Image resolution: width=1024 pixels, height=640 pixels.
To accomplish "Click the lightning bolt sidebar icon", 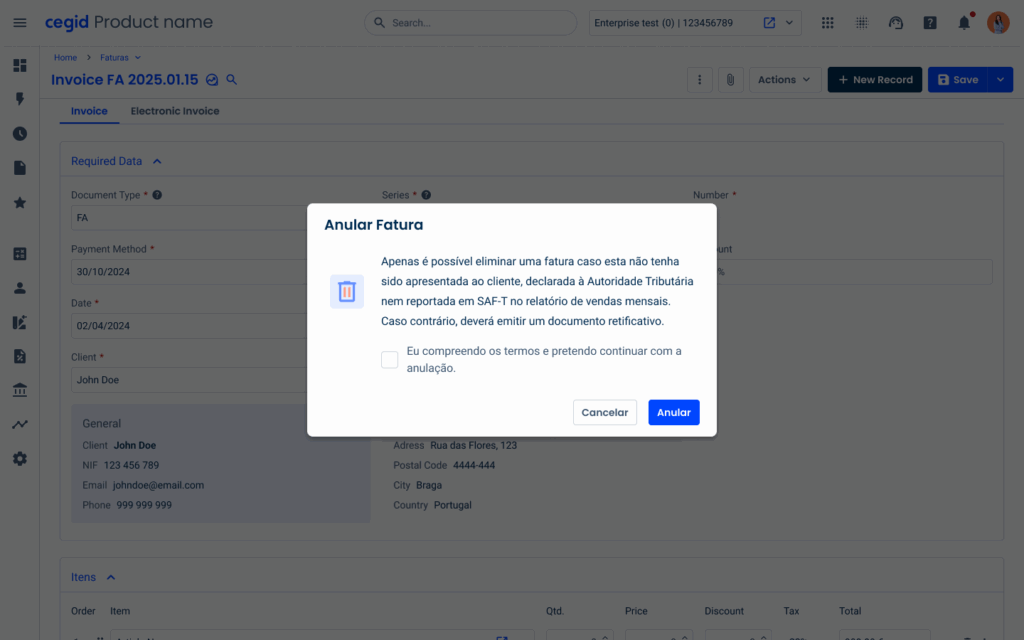I will (20, 100).
